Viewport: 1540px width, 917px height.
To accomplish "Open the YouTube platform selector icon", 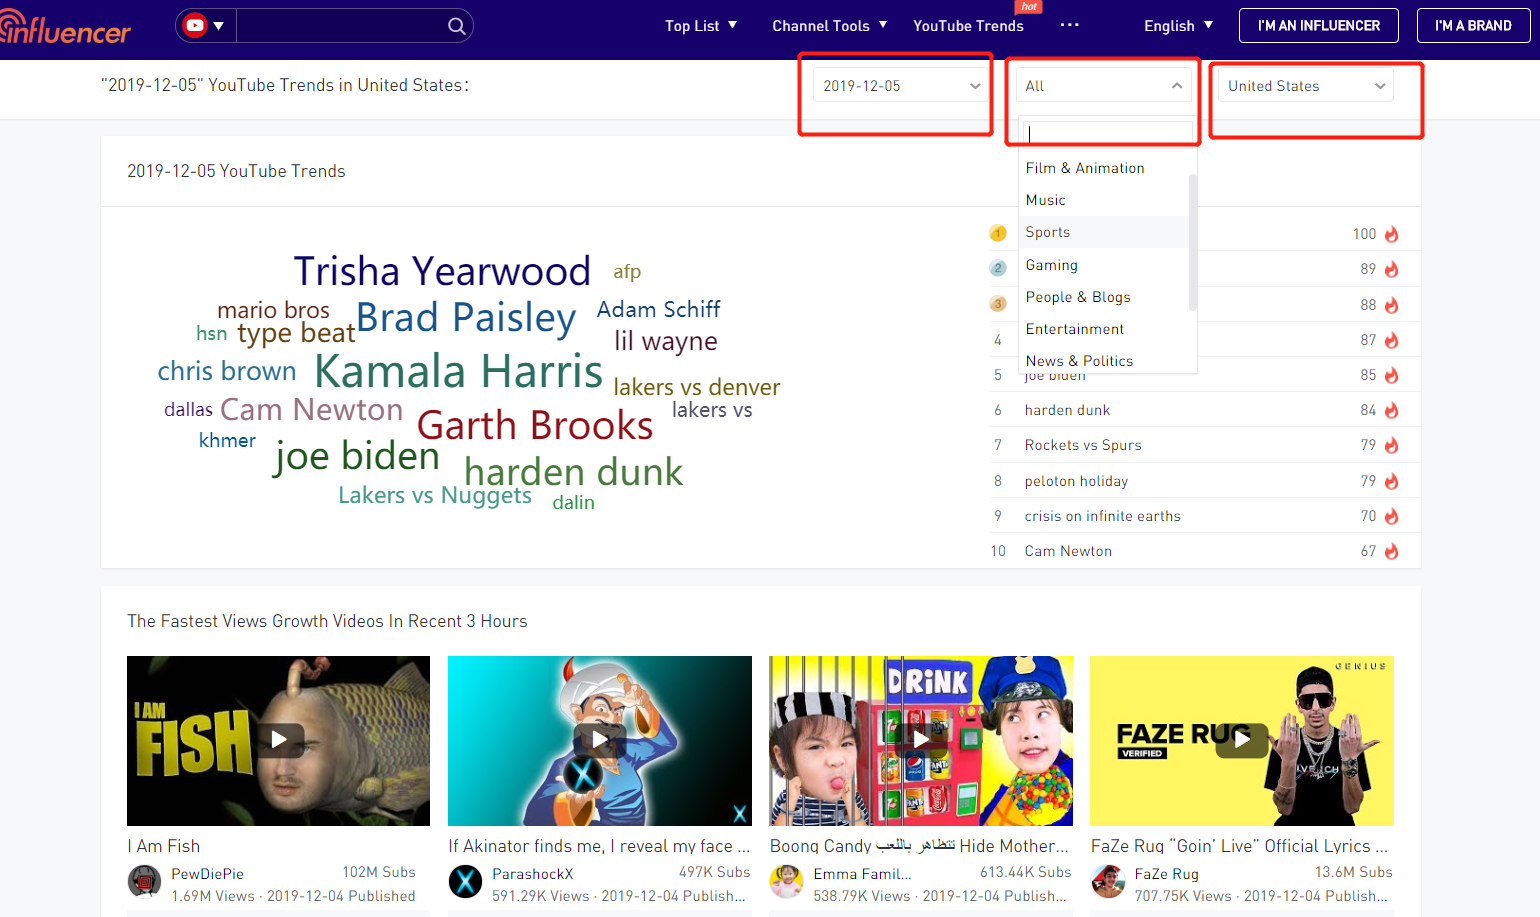I will pyautogui.click(x=205, y=26).
